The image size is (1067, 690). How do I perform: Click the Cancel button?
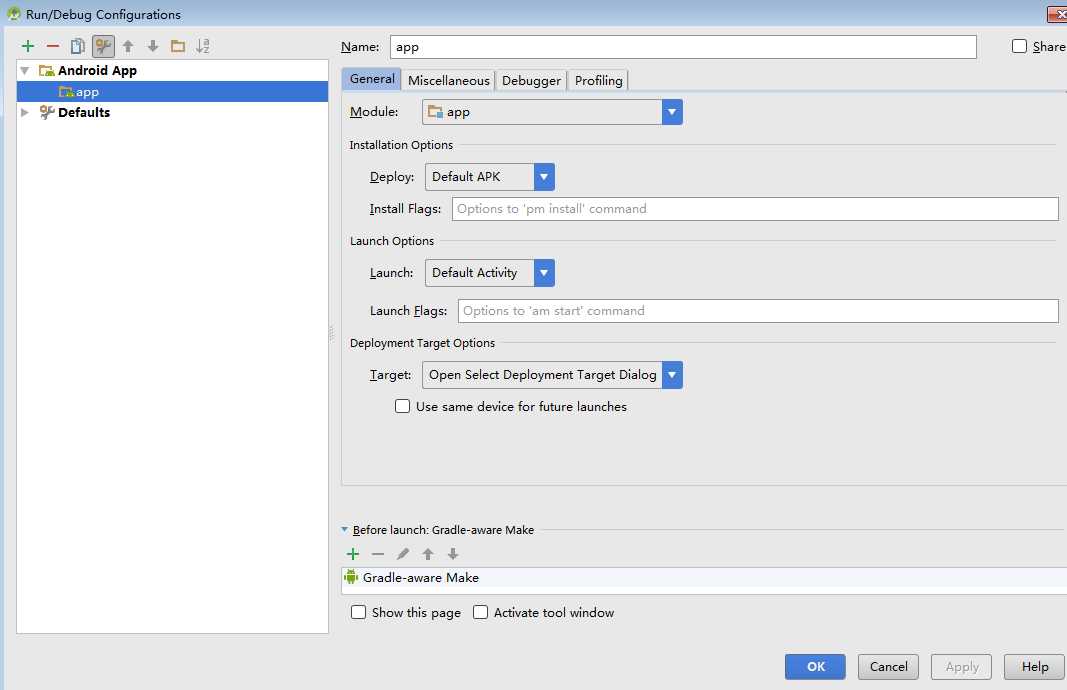click(888, 667)
